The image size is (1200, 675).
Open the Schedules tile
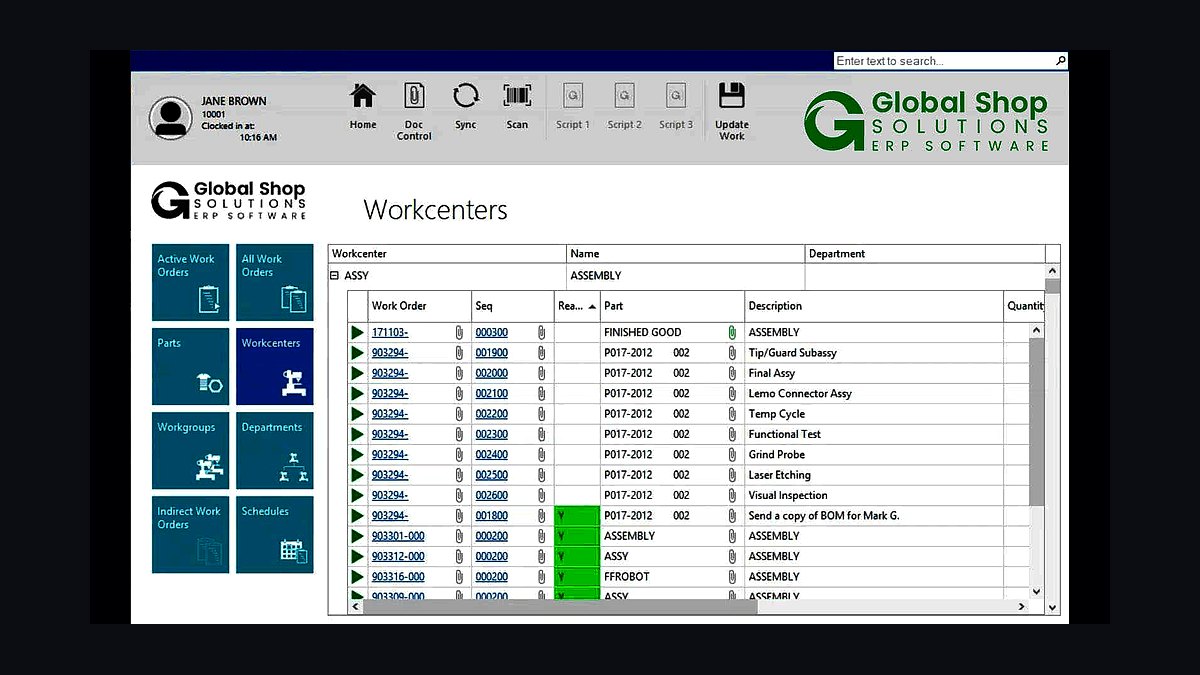274,534
